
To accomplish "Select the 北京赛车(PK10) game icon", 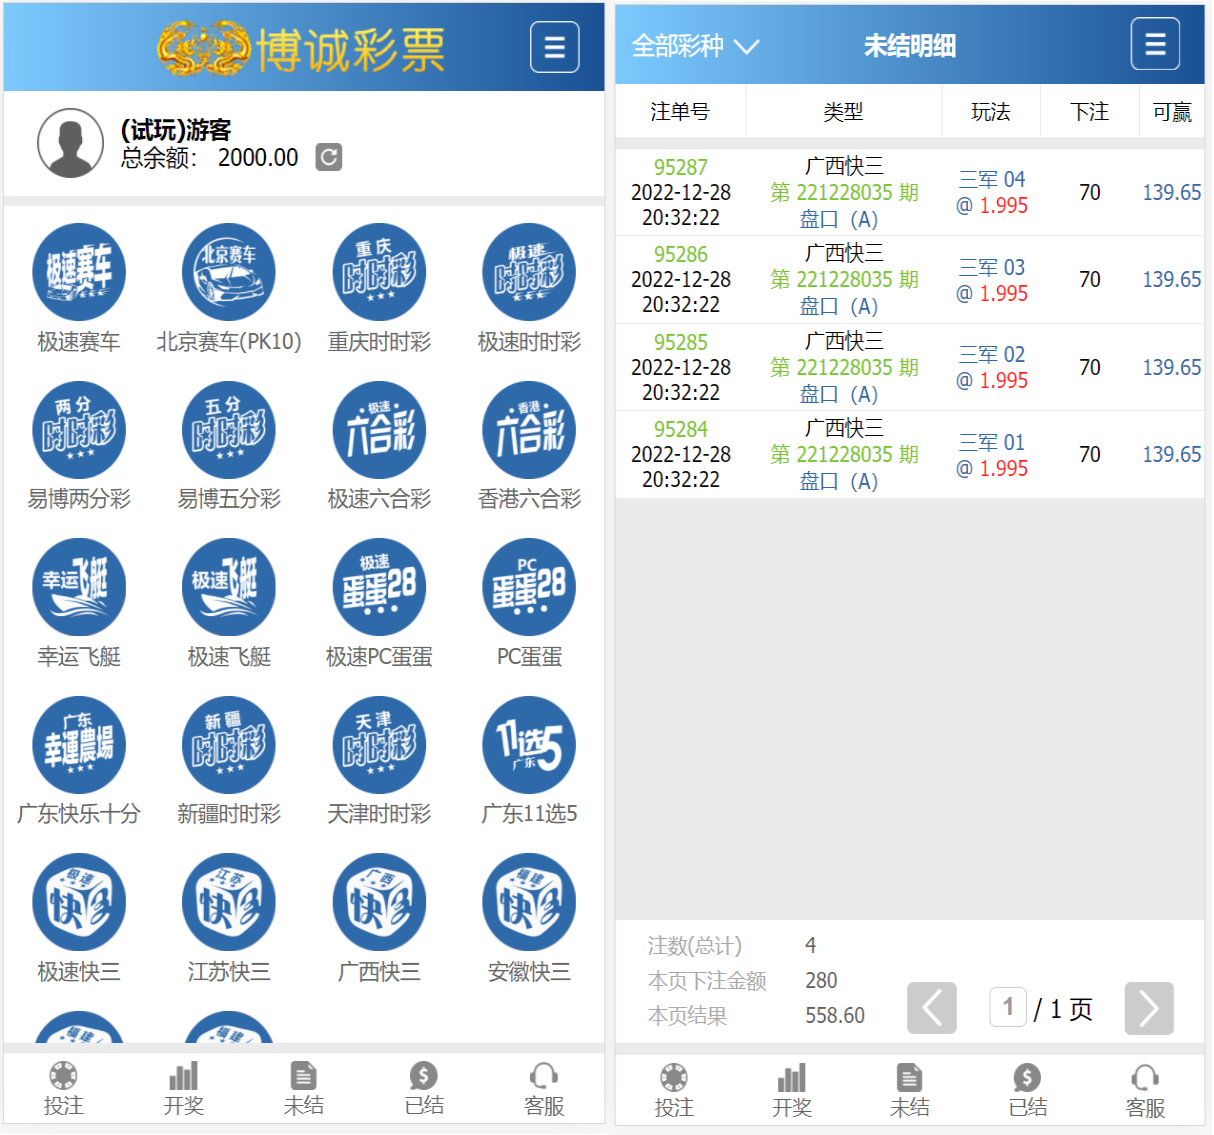I will (229, 273).
